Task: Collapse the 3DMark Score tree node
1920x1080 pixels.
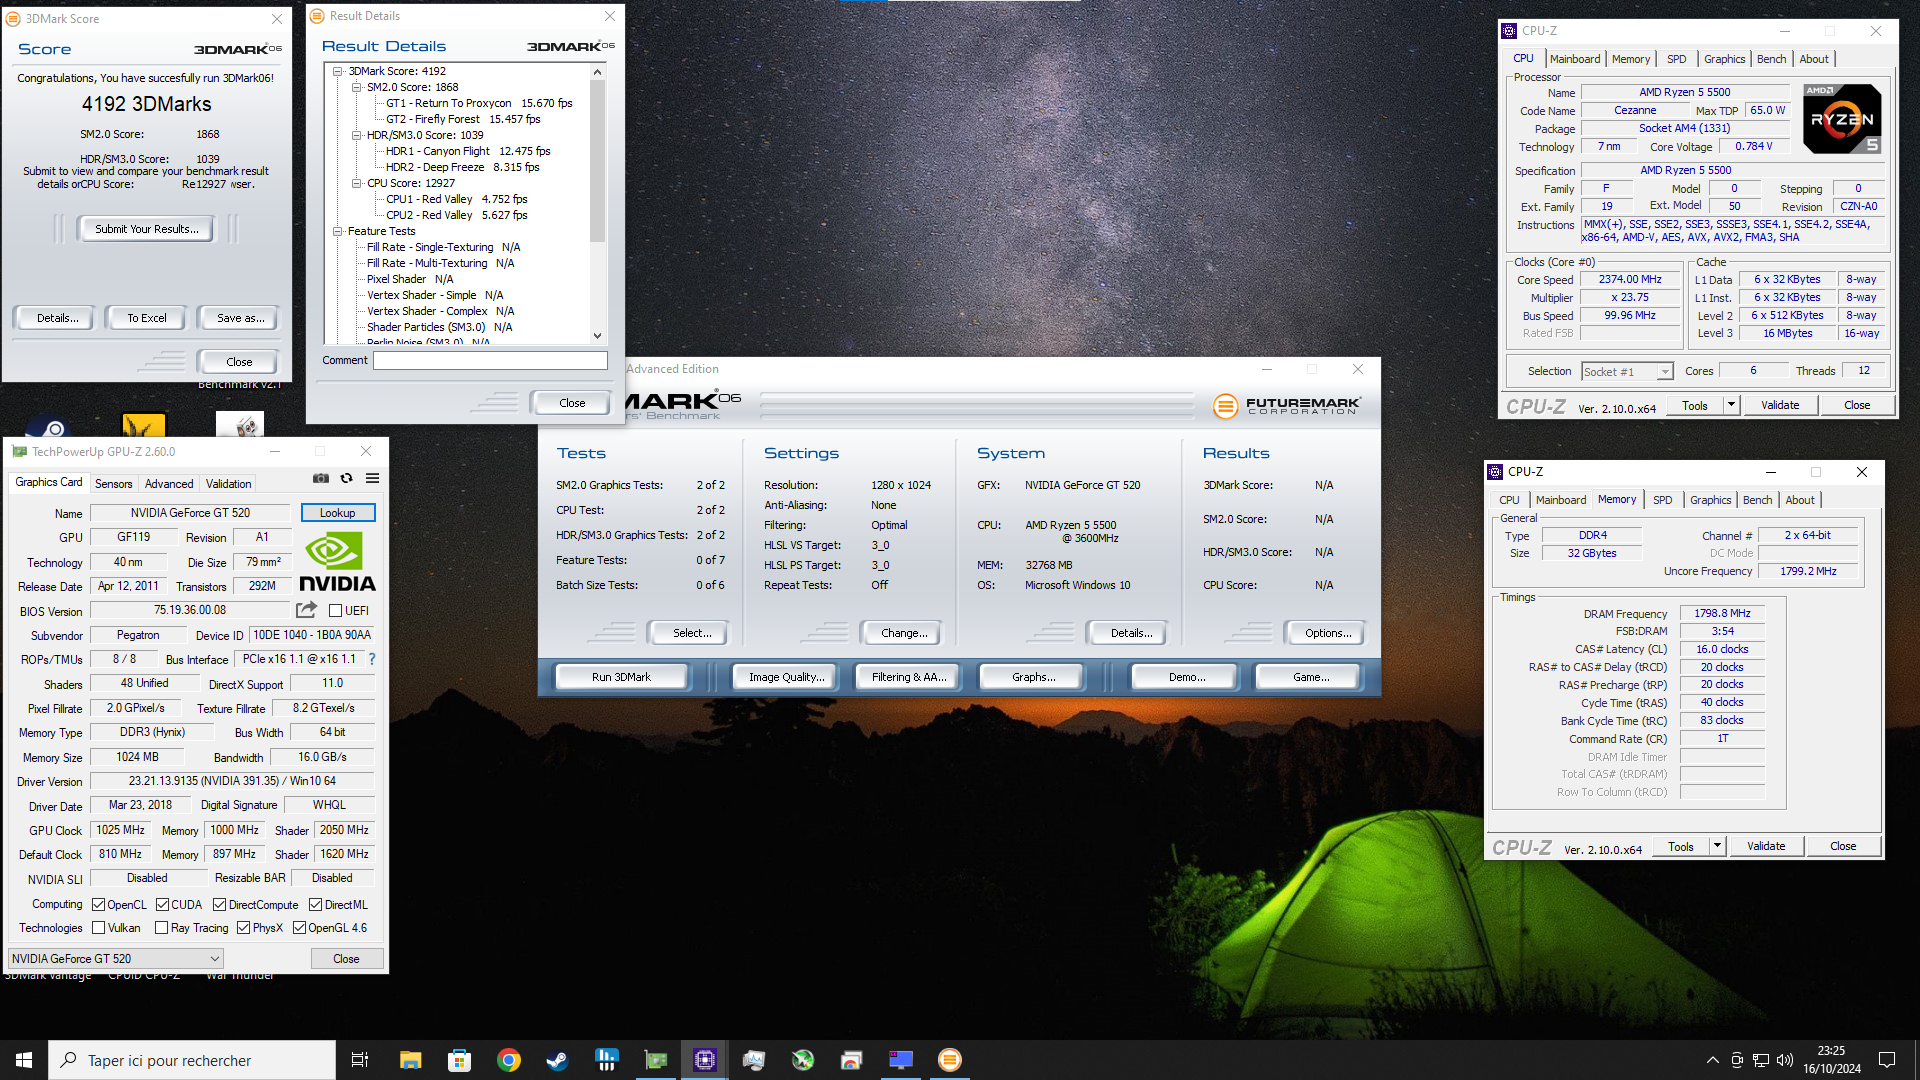Action: (339, 71)
